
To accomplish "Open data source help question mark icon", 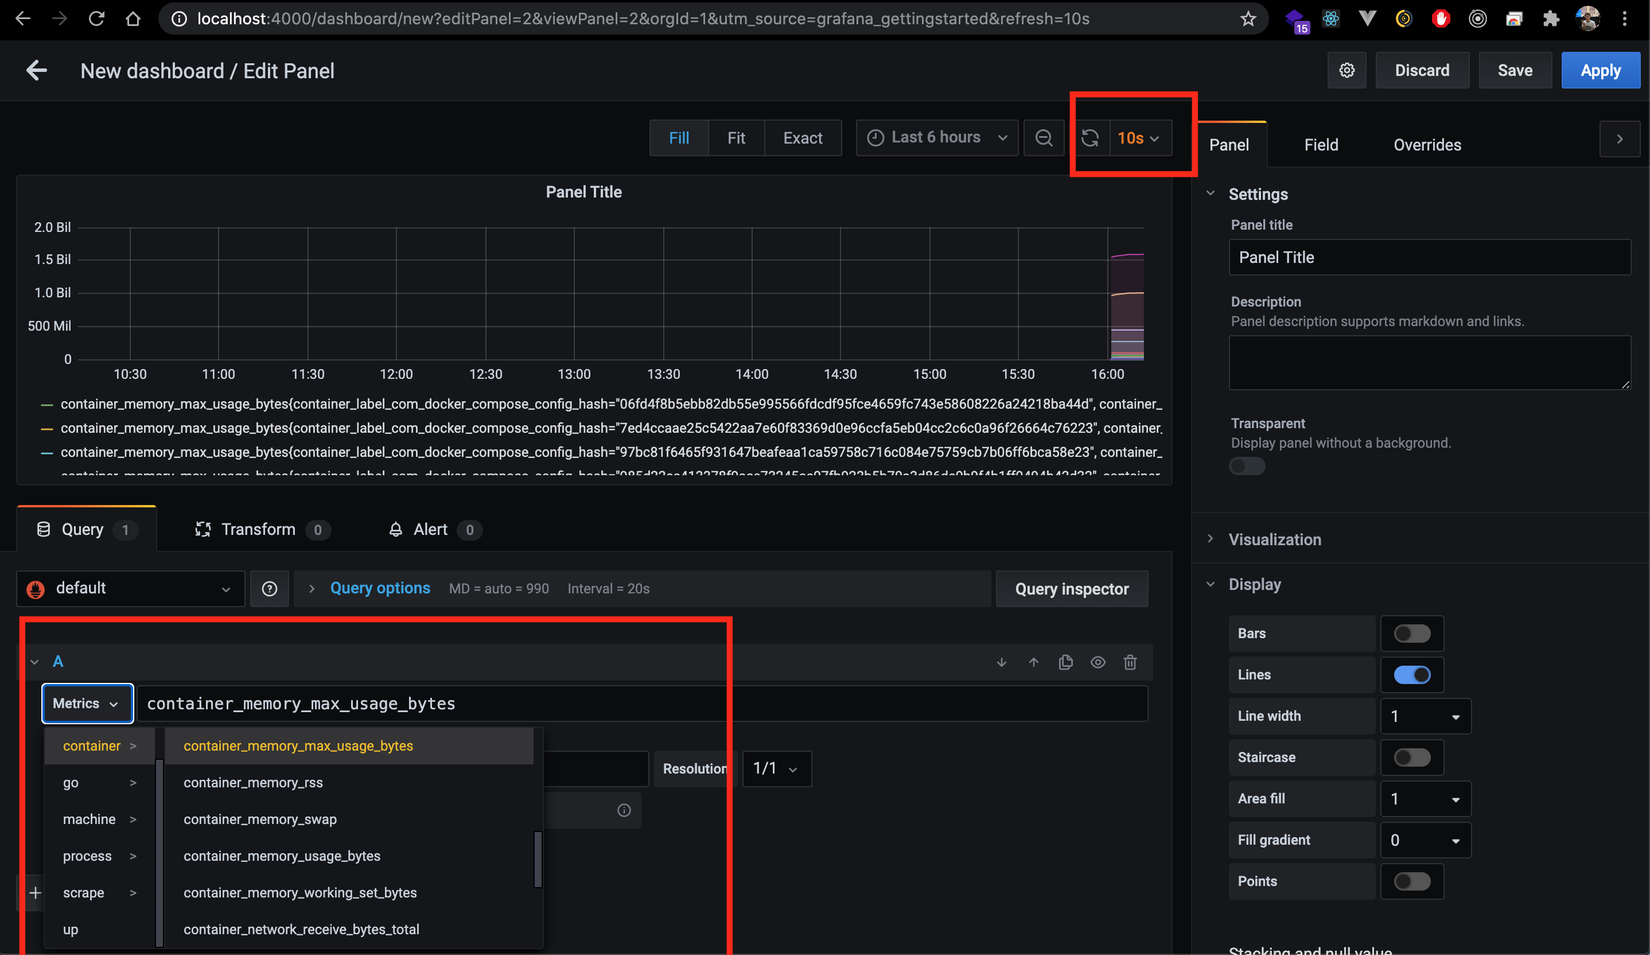I will click(x=269, y=589).
